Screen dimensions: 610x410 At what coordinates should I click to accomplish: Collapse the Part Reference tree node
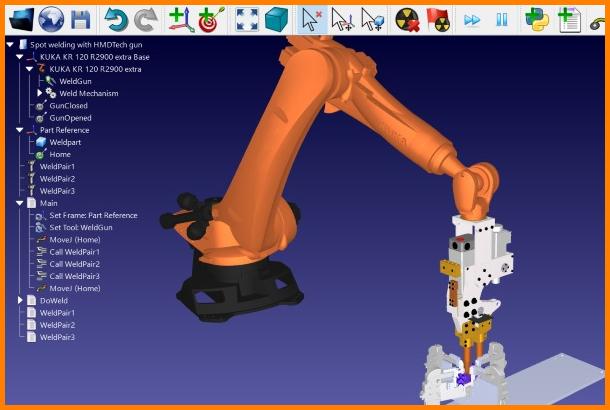[x=19, y=130]
